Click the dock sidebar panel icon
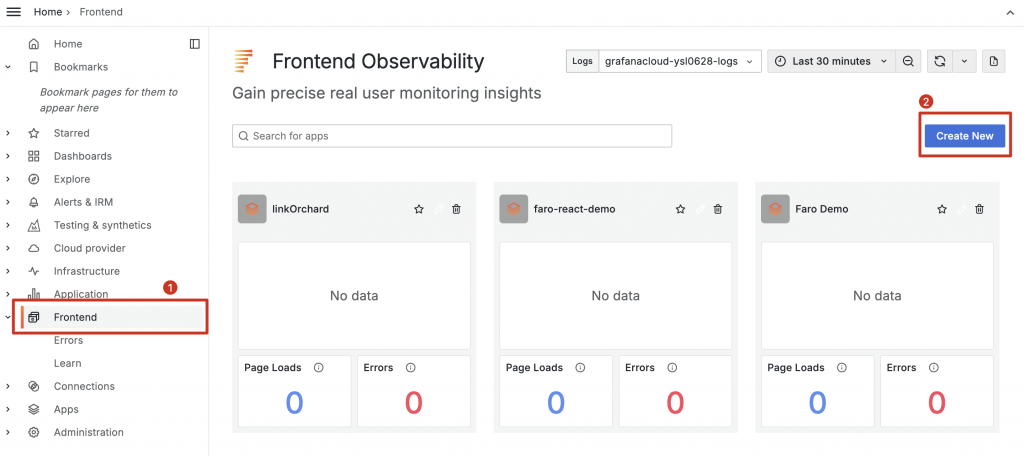This screenshot has height=456, width=1024. click(195, 44)
